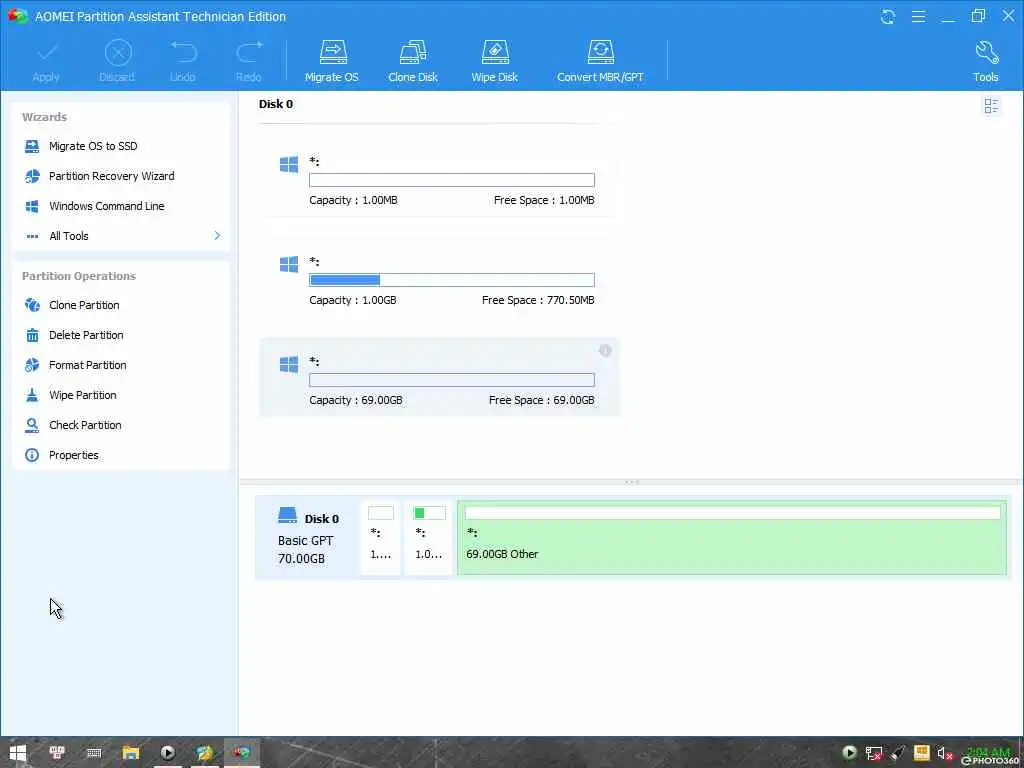Click the refresh icon in title bar
This screenshot has height=768, width=1024.
tap(888, 17)
